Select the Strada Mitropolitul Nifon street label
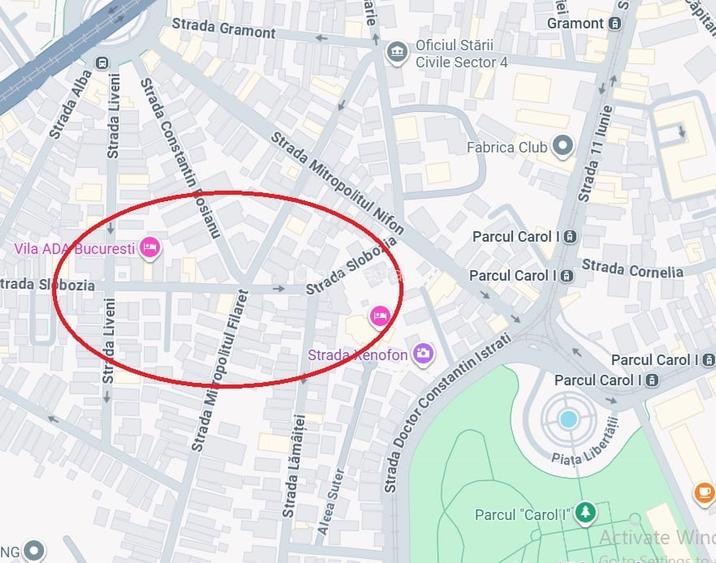The height and width of the screenshot is (563, 716). click(337, 183)
